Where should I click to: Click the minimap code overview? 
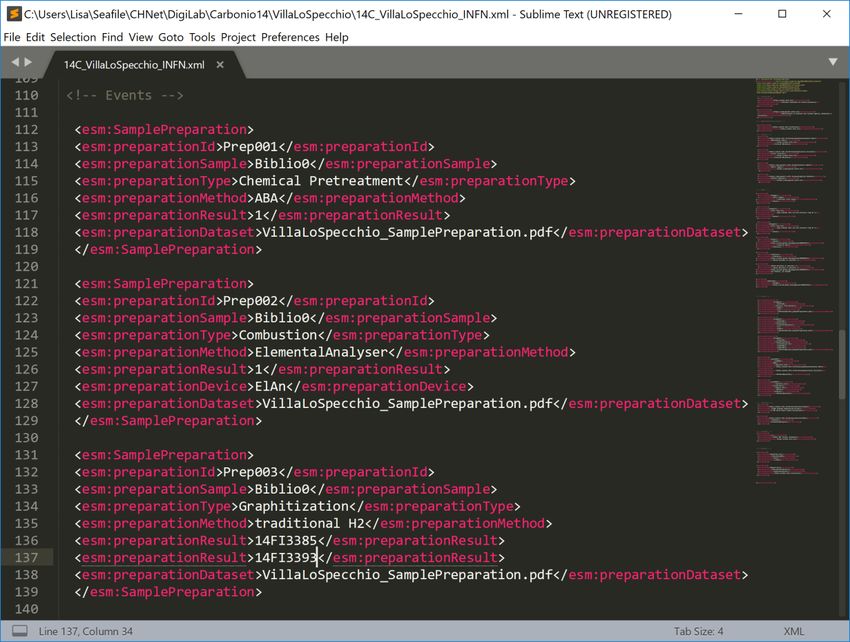coord(795,300)
